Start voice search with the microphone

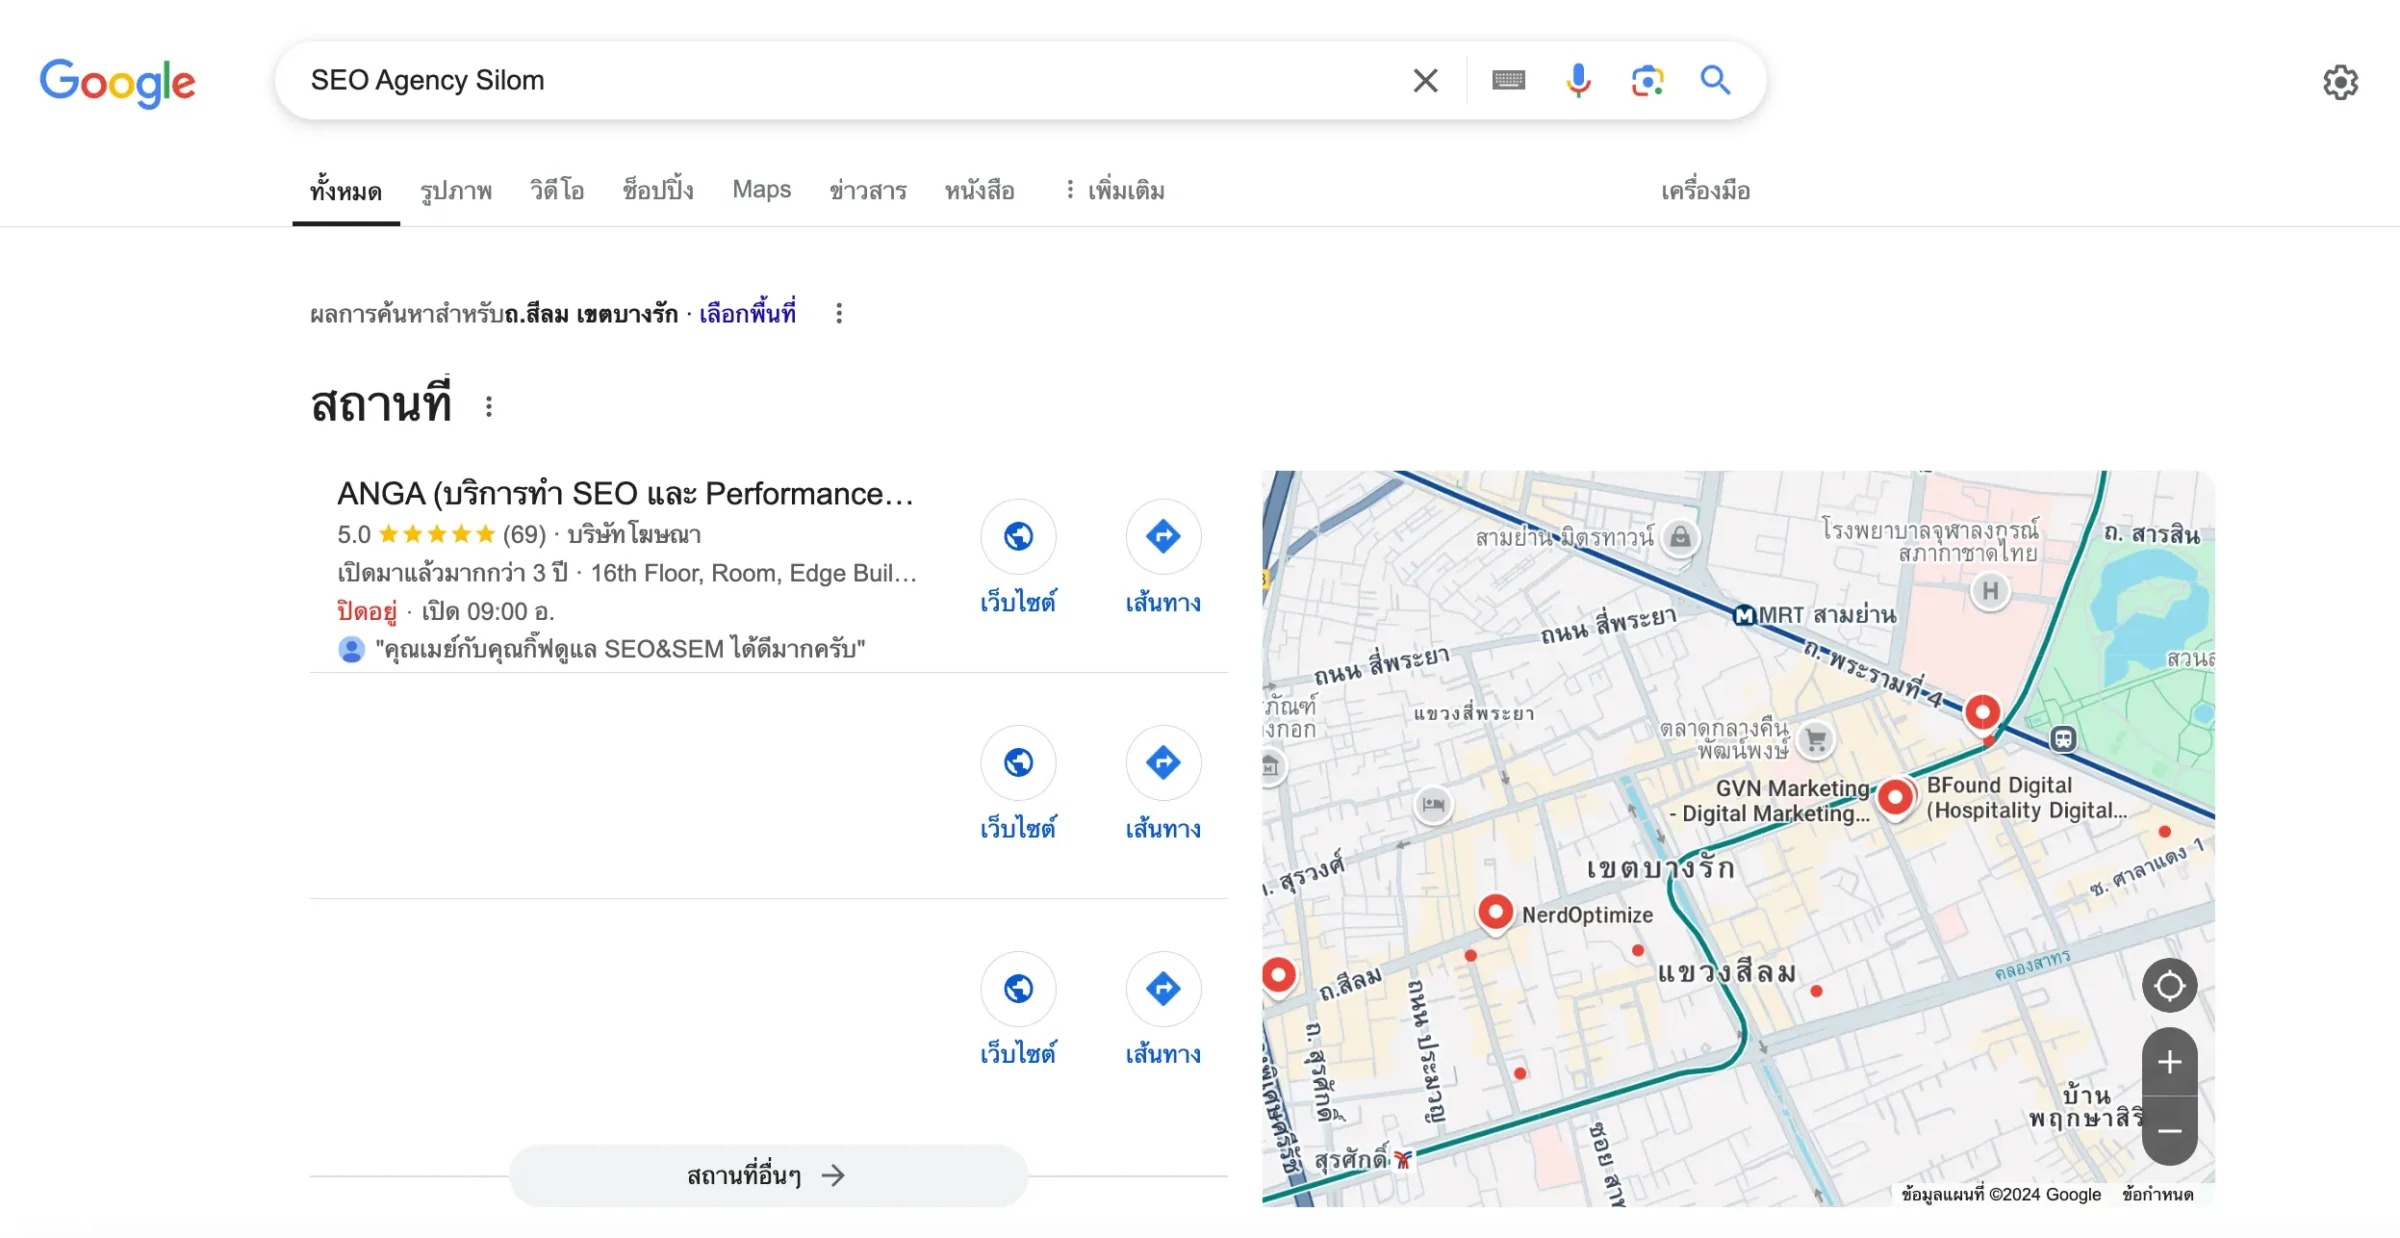(1578, 80)
